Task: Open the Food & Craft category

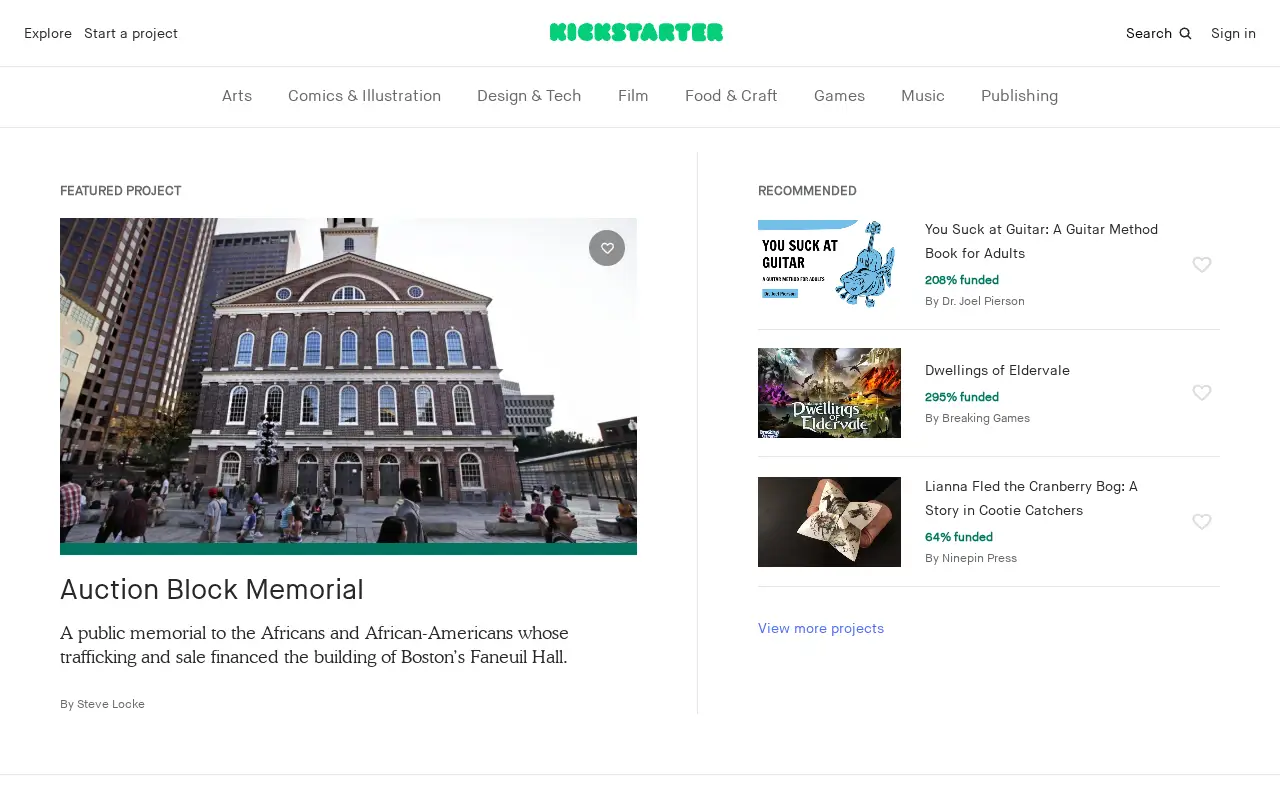Action: click(x=731, y=96)
